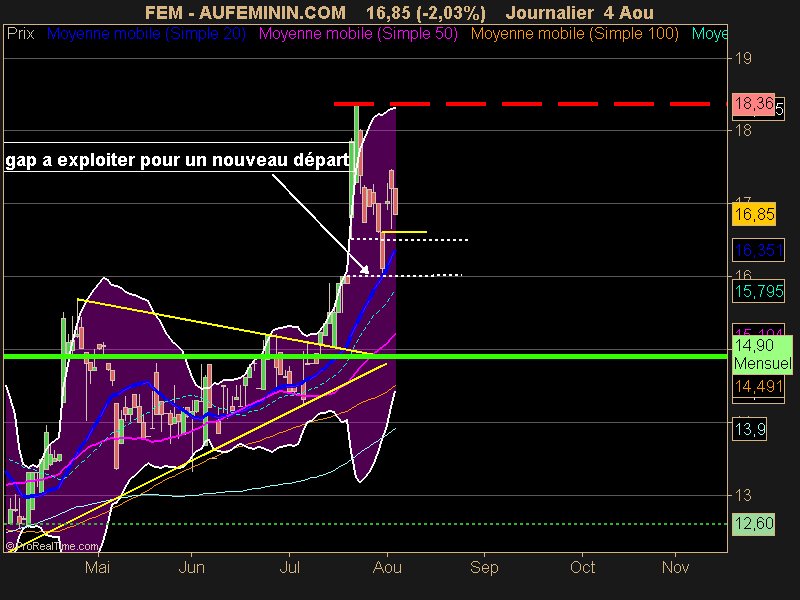The image size is (800, 600).
Task: Click the 13,9 price label
Action: pos(749,429)
